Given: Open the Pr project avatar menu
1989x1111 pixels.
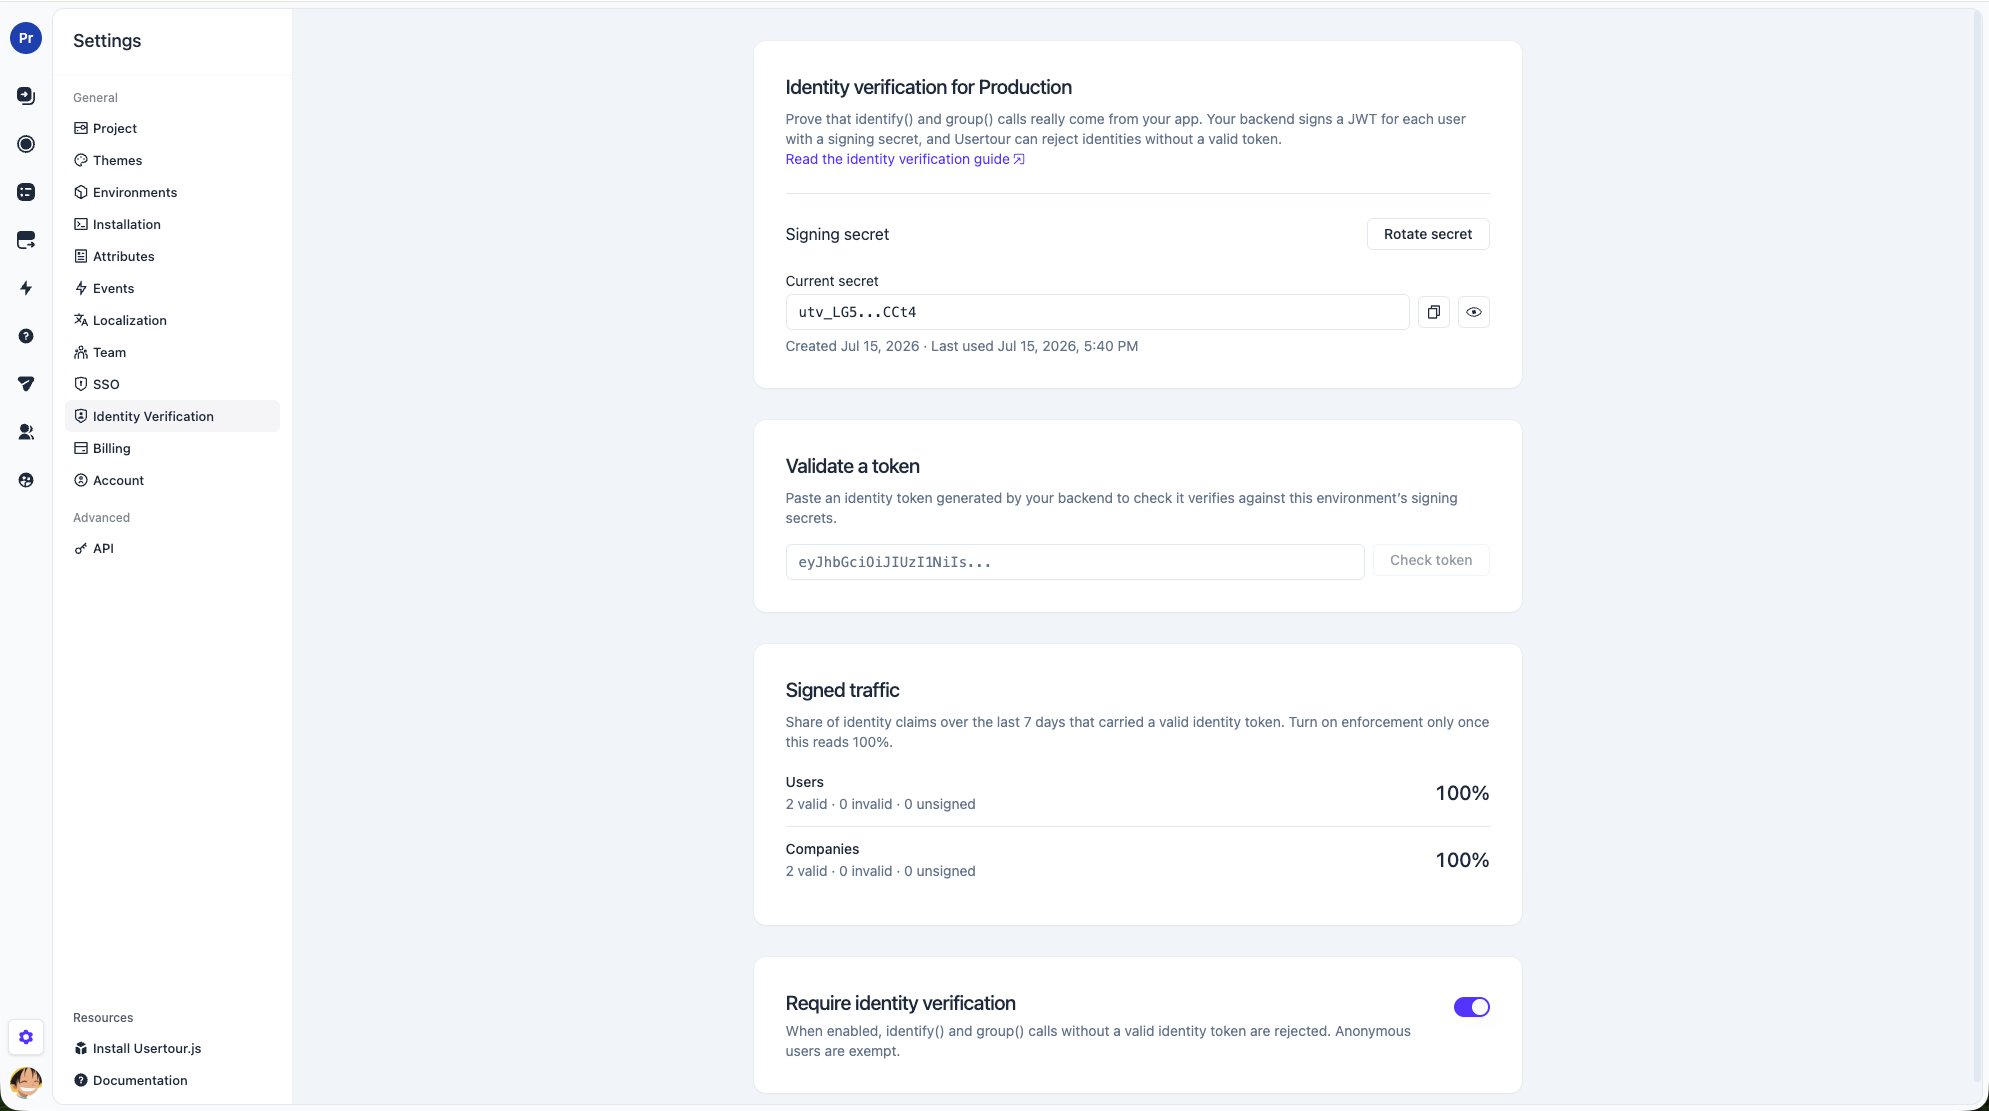Looking at the screenshot, I should click(26, 38).
